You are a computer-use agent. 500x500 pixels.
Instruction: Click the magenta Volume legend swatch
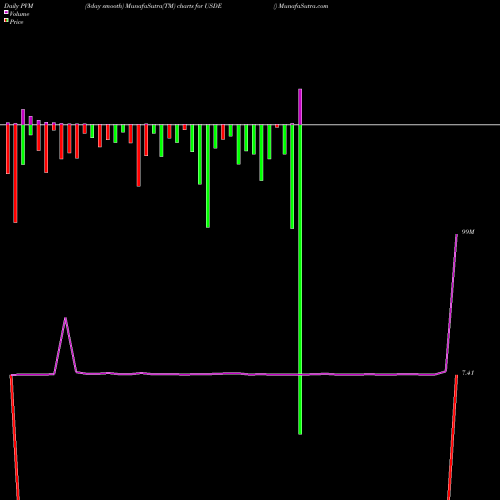click(6, 12)
